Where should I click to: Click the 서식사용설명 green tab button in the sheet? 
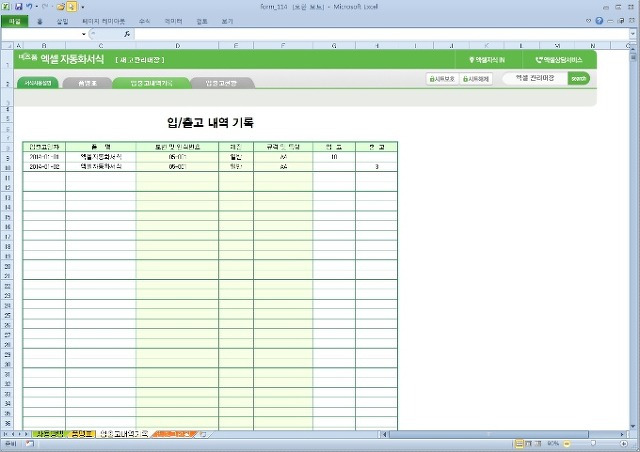click(38, 83)
